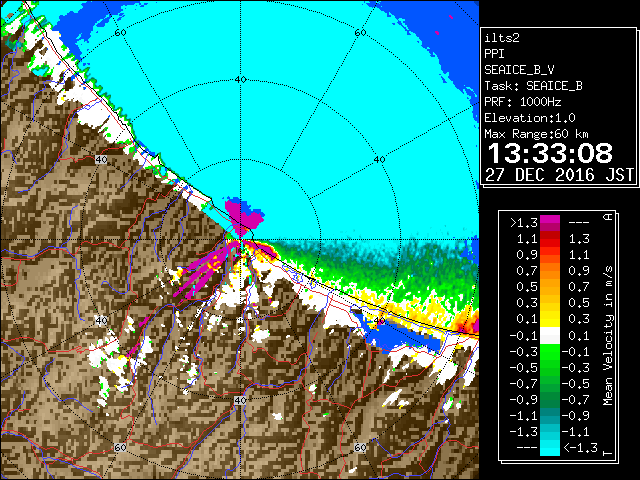
Task: Pick the white zero-velocity band in color bar
Action: point(550,336)
